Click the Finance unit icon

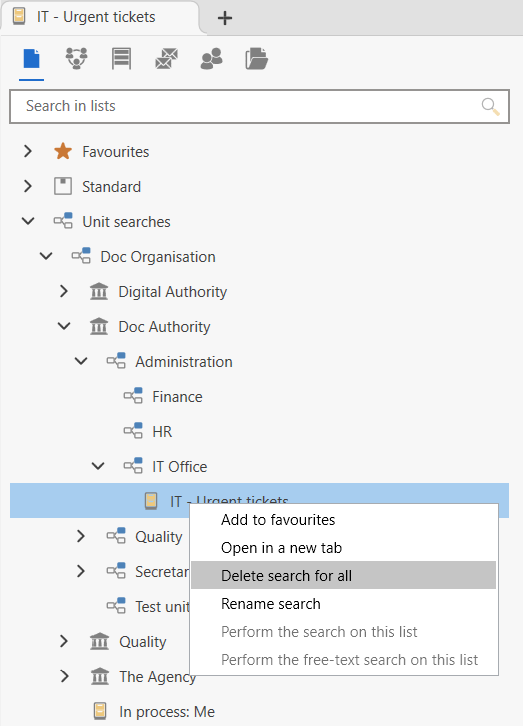tap(133, 396)
